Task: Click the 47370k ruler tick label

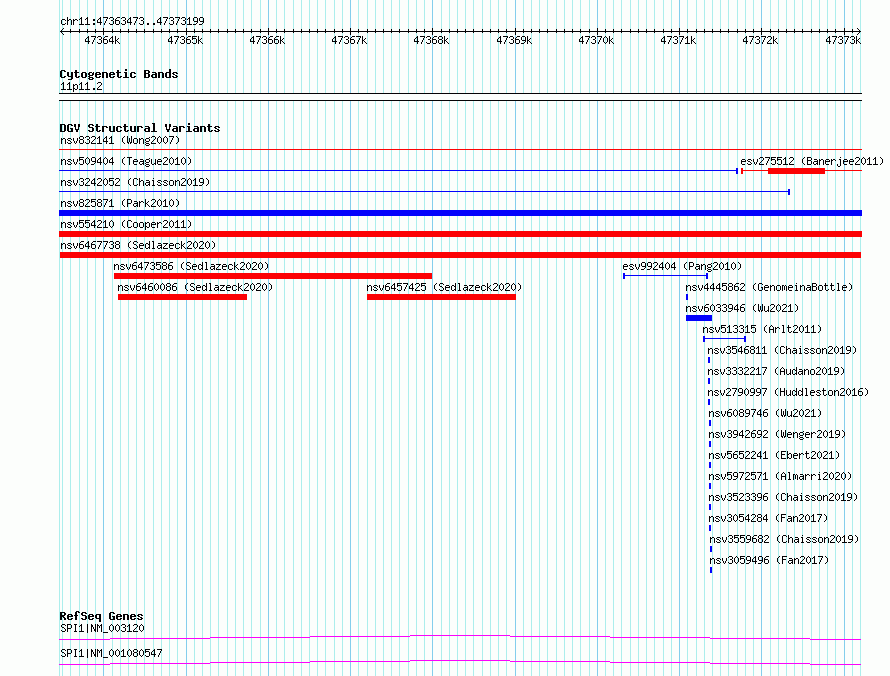Action: coord(596,40)
